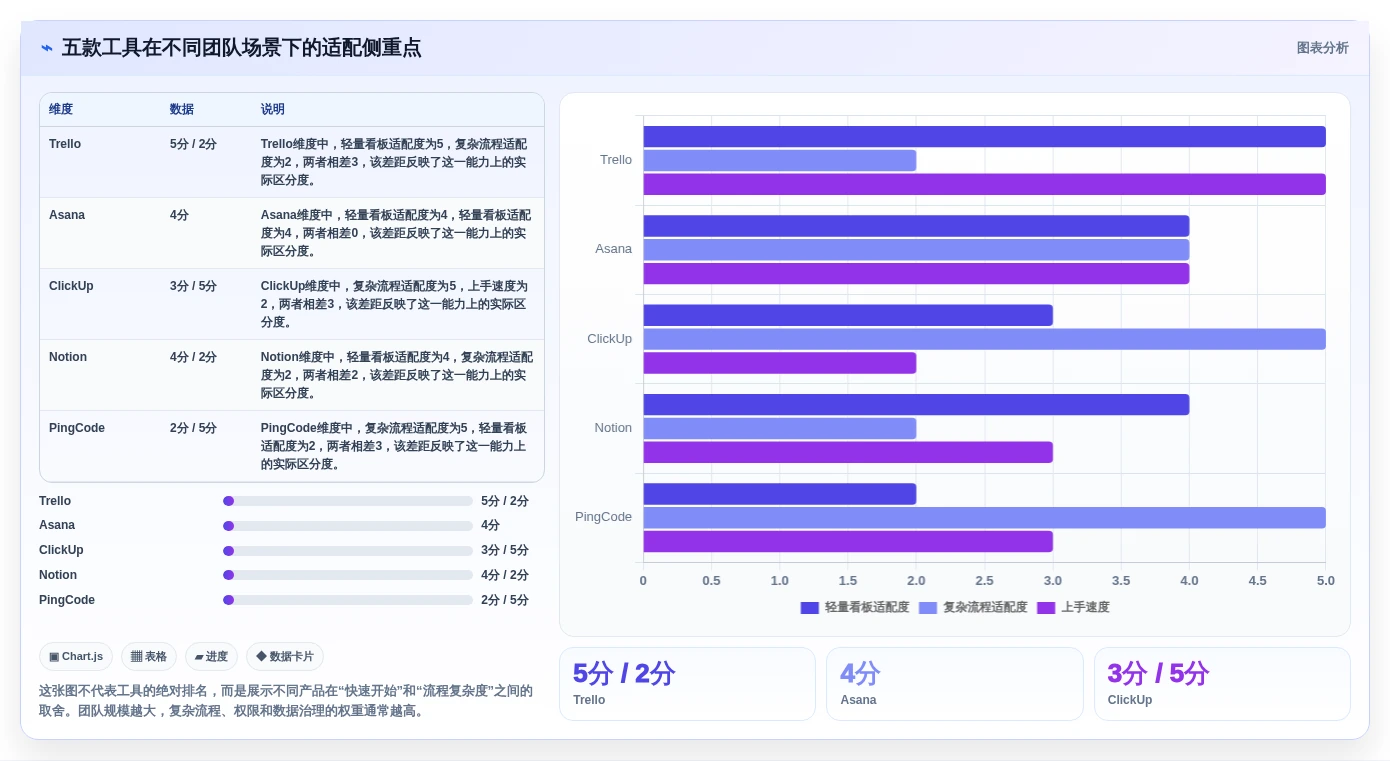Click the lightning icon beside the title
Viewport: 1390px width, 761px height.
47,48
